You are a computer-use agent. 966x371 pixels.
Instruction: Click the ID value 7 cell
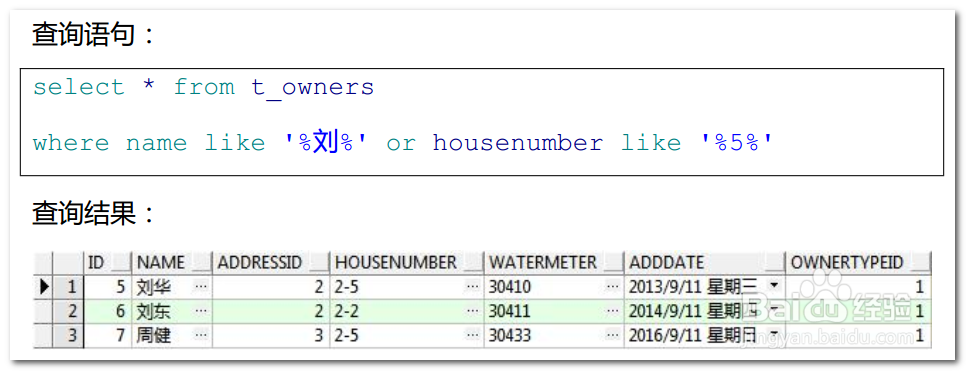(x=108, y=336)
